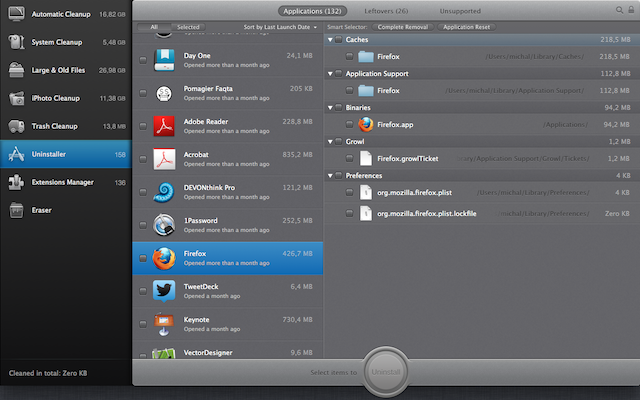Click Application Reset smart selector
This screenshot has height=400, width=640.
click(467, 27)
